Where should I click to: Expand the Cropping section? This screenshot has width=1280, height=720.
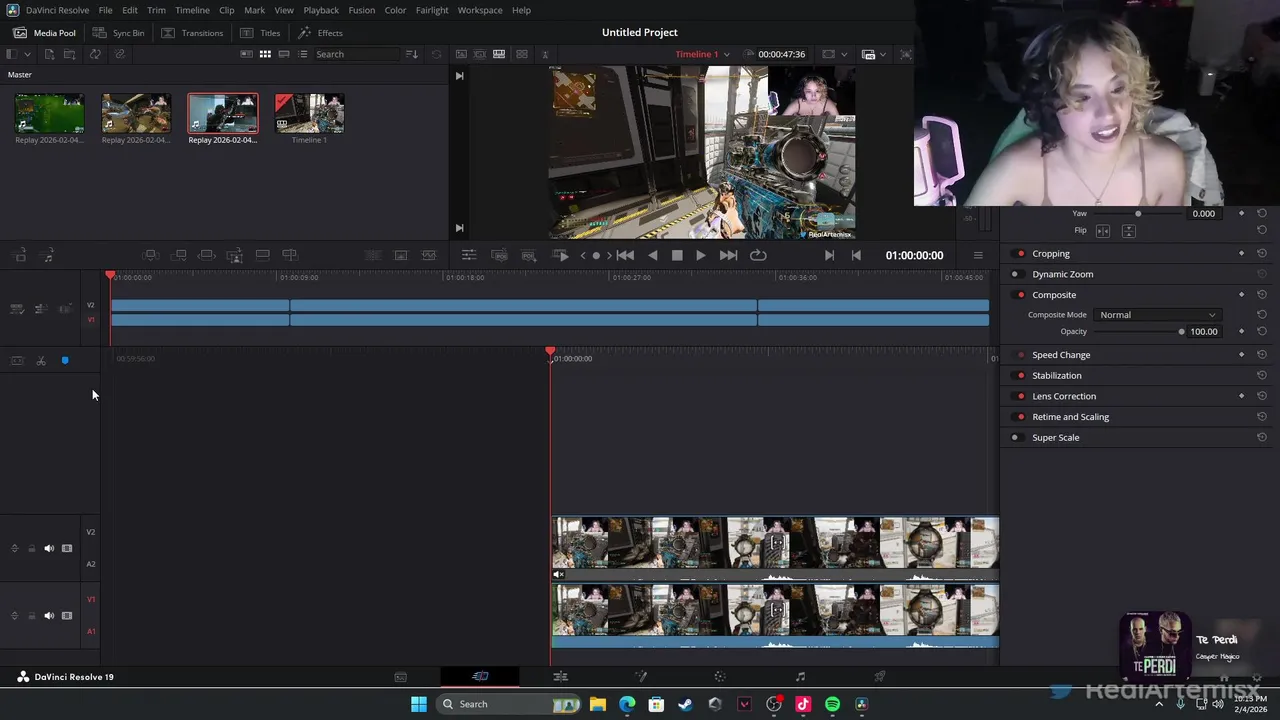pos(1051,254)
